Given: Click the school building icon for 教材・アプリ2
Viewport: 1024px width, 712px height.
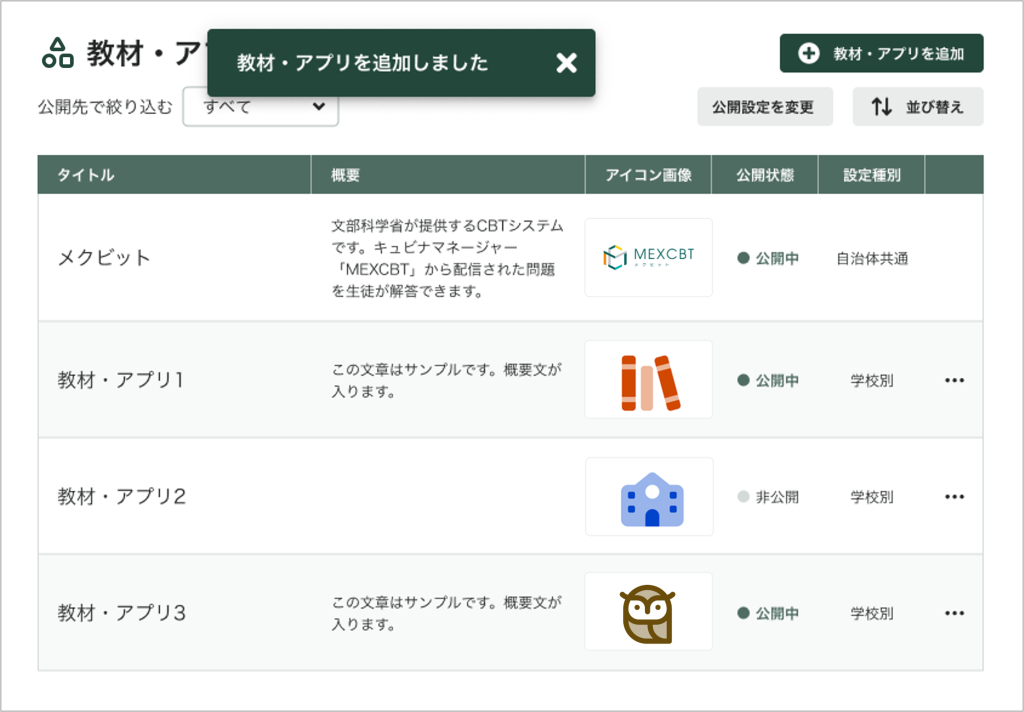Looking at the screenshot, I should pos(649,496).
